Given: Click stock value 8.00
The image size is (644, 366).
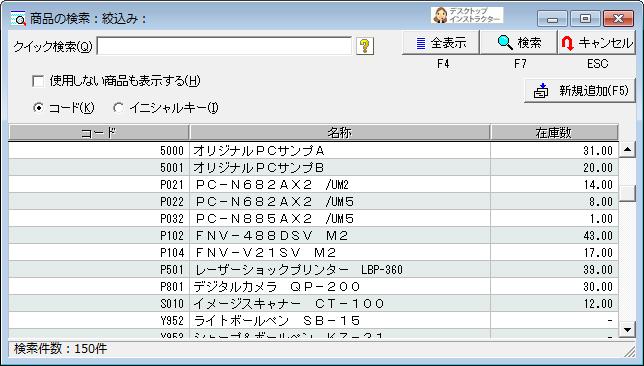Looking at the screenshot, I should tap(601, 202).
